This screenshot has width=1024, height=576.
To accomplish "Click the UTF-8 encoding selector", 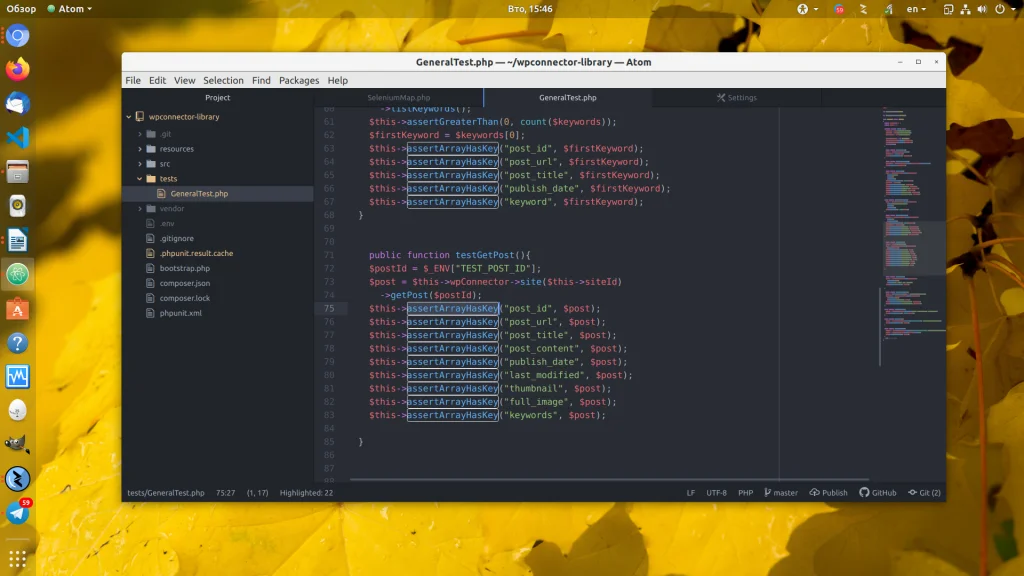I will tap(716, 493).
